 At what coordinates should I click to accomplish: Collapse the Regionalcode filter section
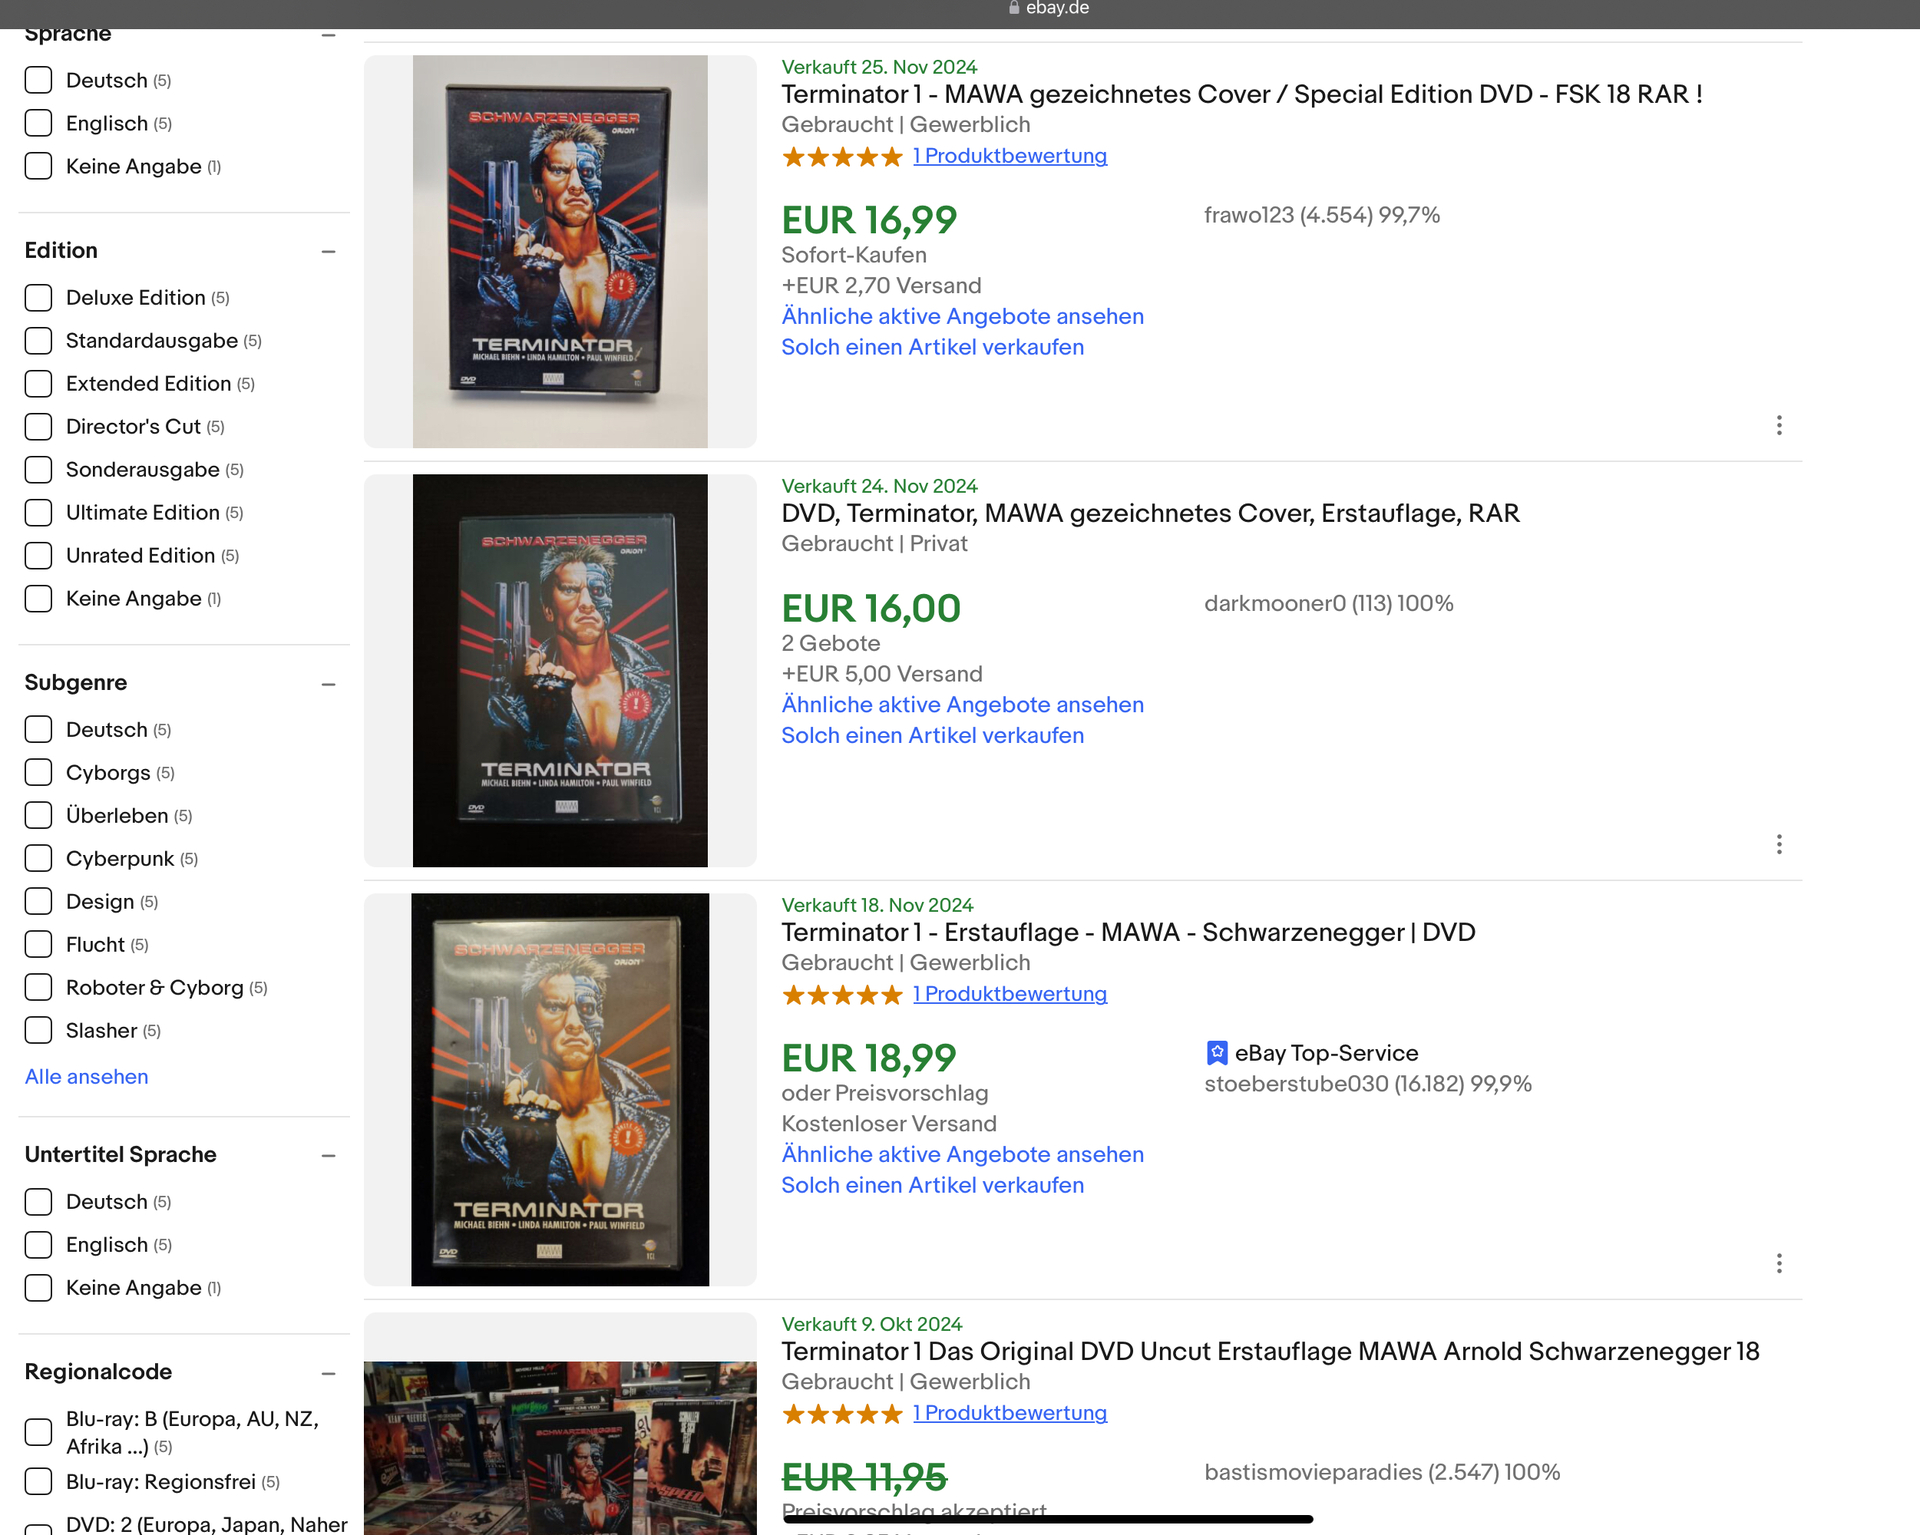tap(328, 1374)
